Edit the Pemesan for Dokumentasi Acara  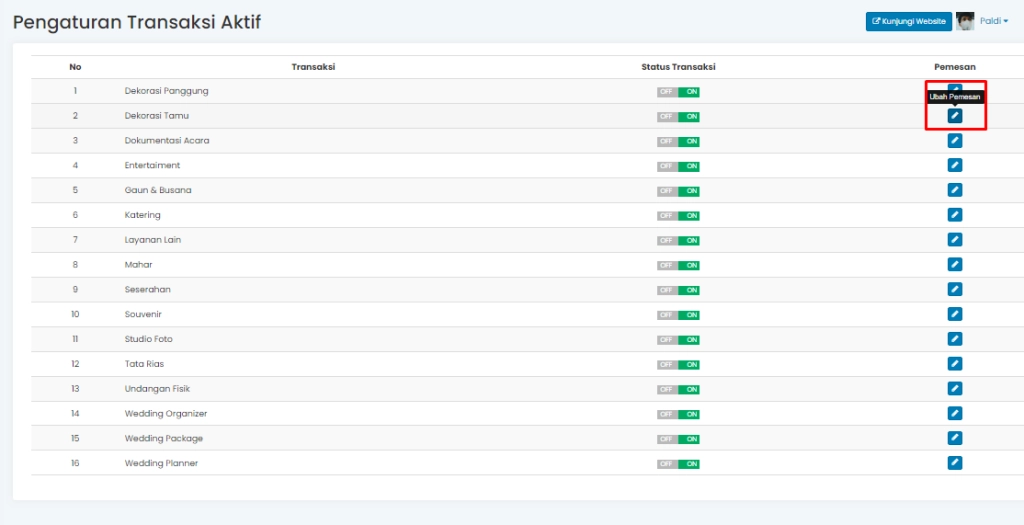(x=954, y=140)
